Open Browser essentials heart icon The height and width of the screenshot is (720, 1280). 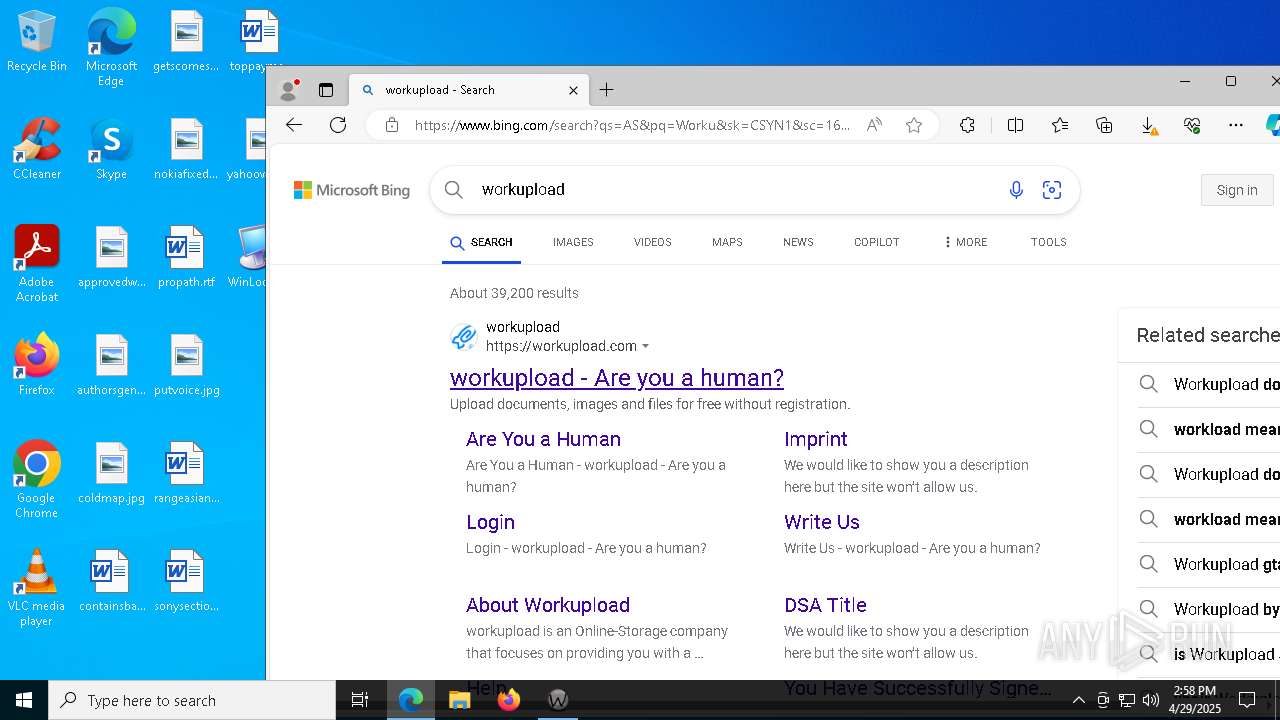[1192, 125]
